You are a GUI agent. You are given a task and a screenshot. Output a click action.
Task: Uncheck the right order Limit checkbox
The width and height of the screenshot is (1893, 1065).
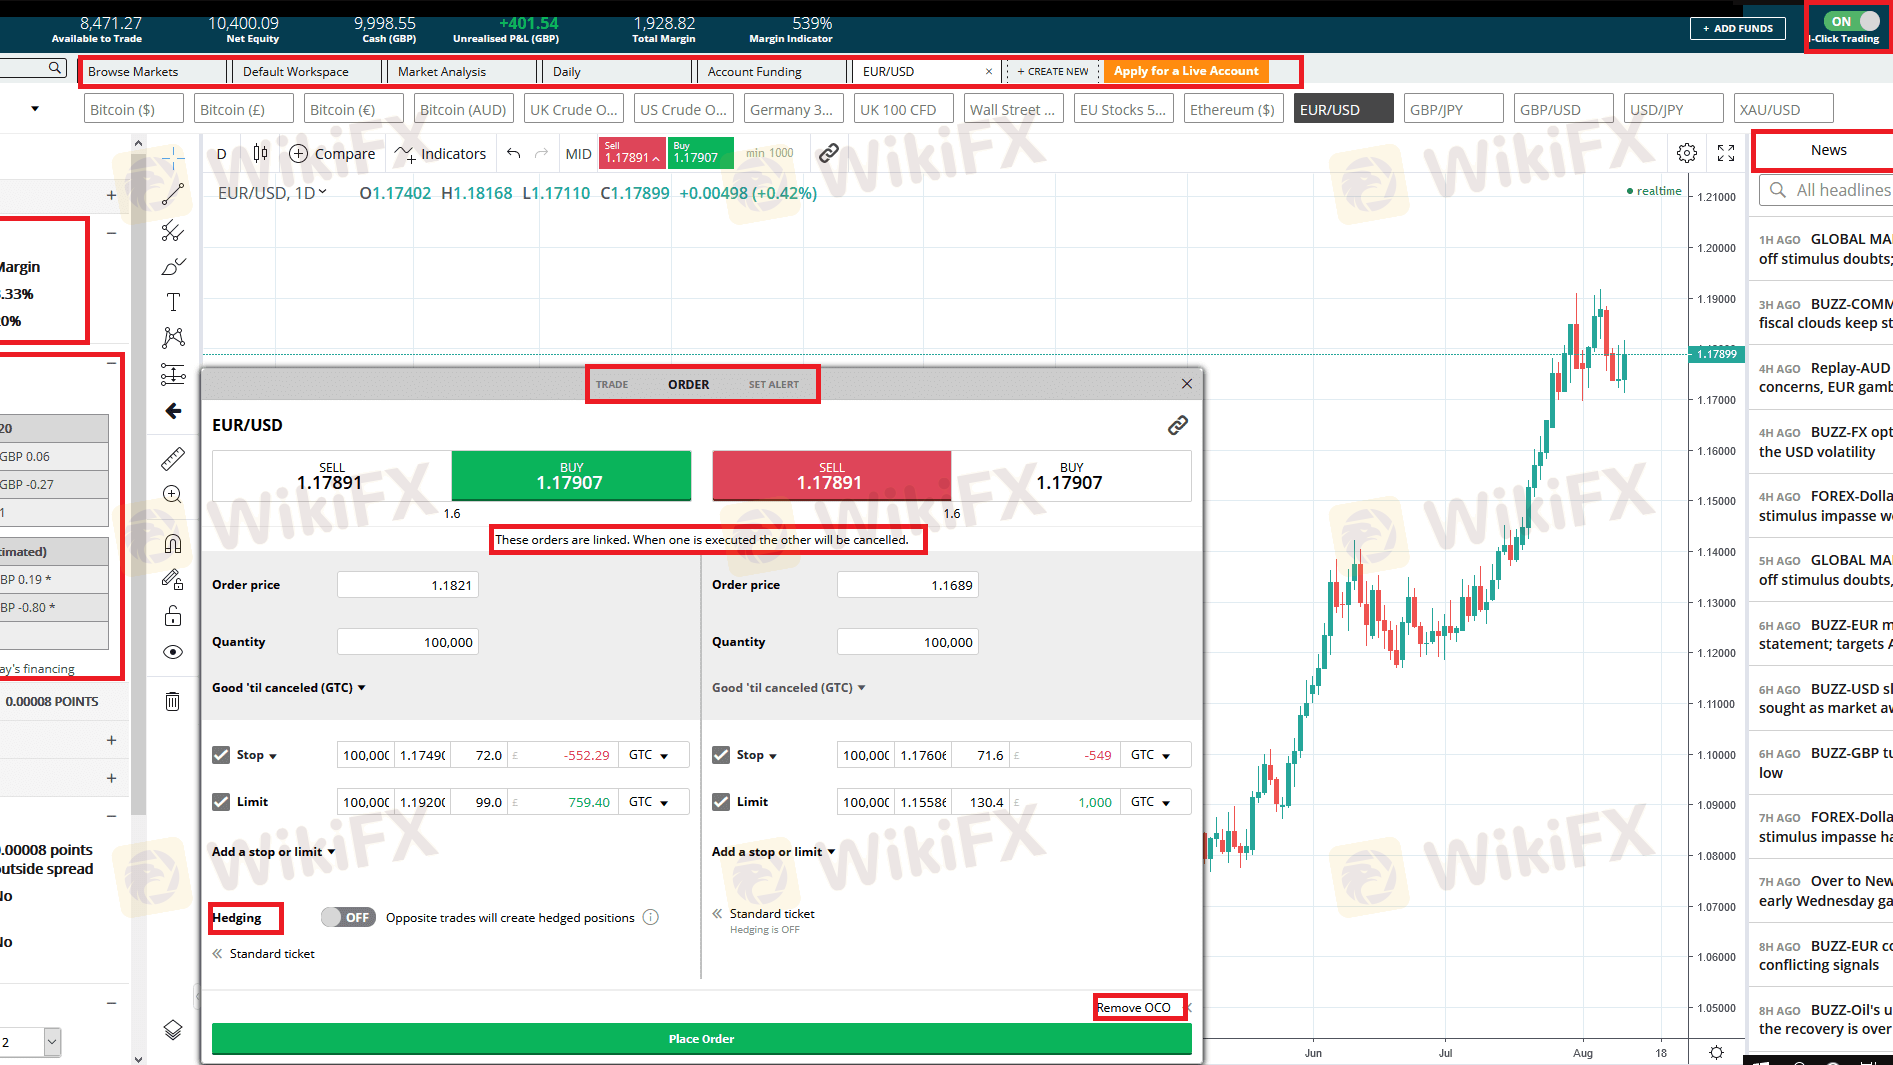(x=721, y=802)
